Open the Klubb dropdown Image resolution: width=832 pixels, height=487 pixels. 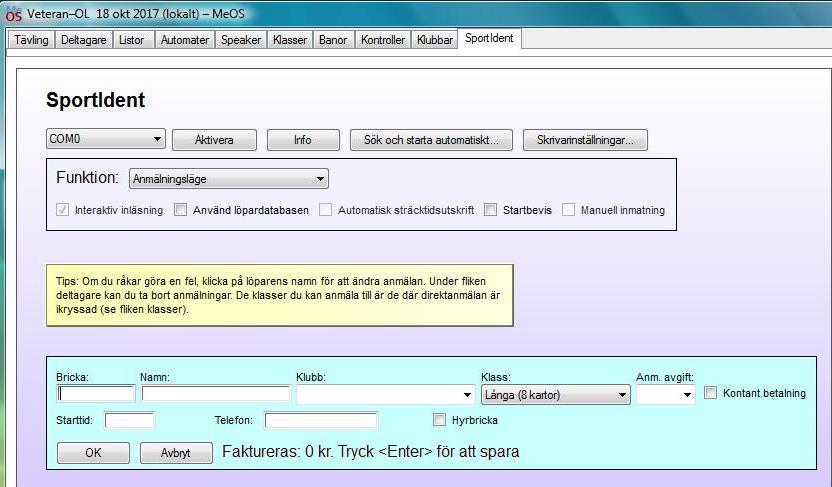coord(385,395)
